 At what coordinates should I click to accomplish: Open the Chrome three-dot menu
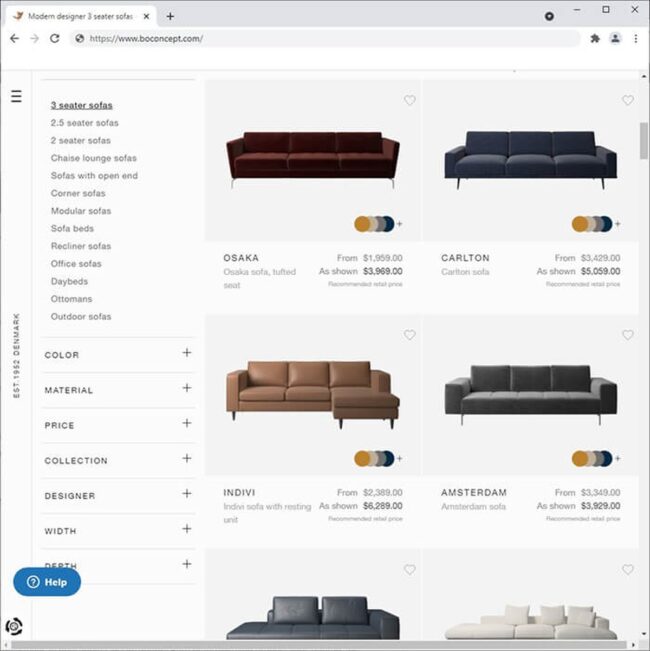click(636, 39)
